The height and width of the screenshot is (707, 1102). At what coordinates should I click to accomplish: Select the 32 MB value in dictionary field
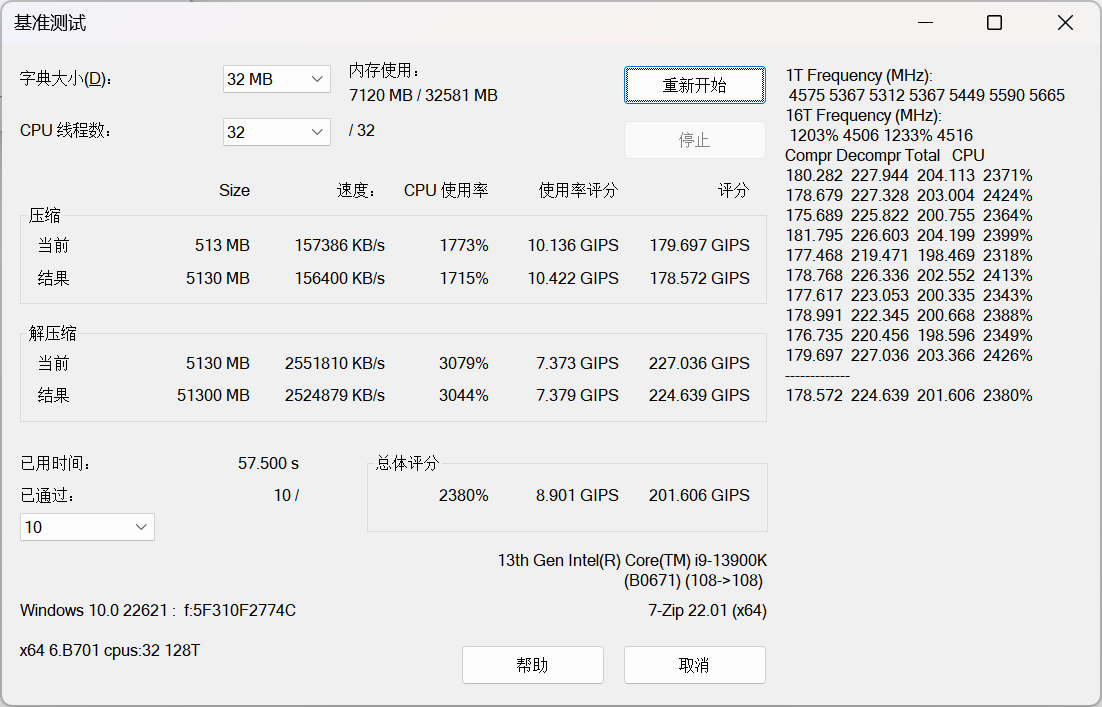(253, 79)
